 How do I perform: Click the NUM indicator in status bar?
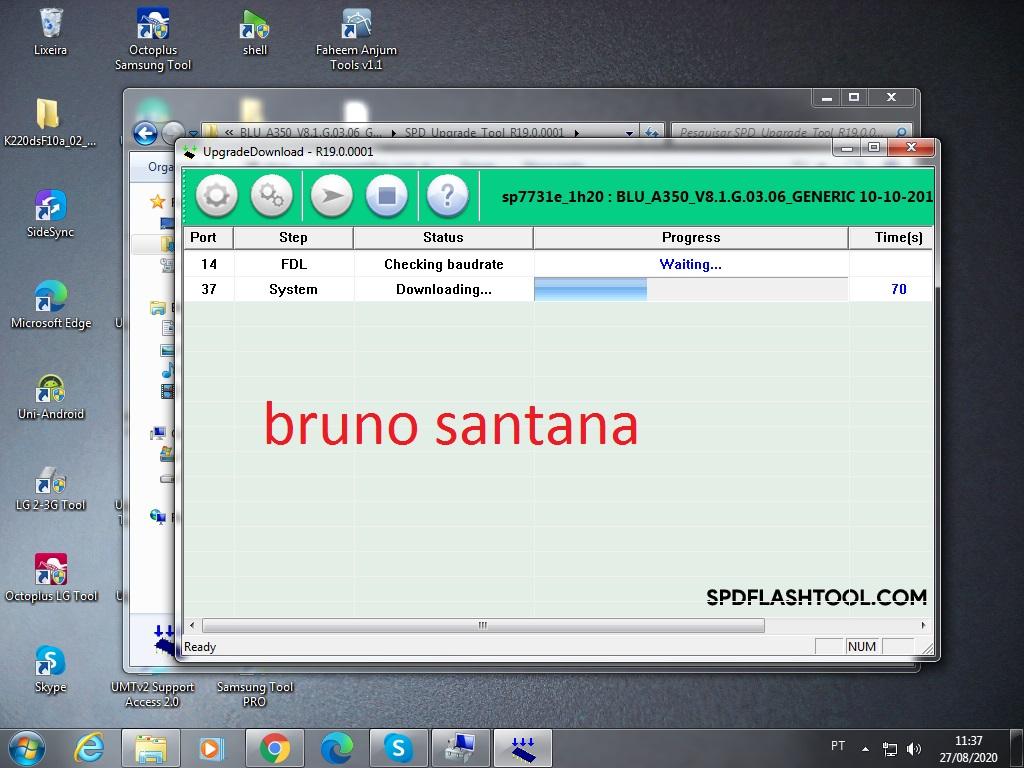pyautogui.click(x=861, y=647)
